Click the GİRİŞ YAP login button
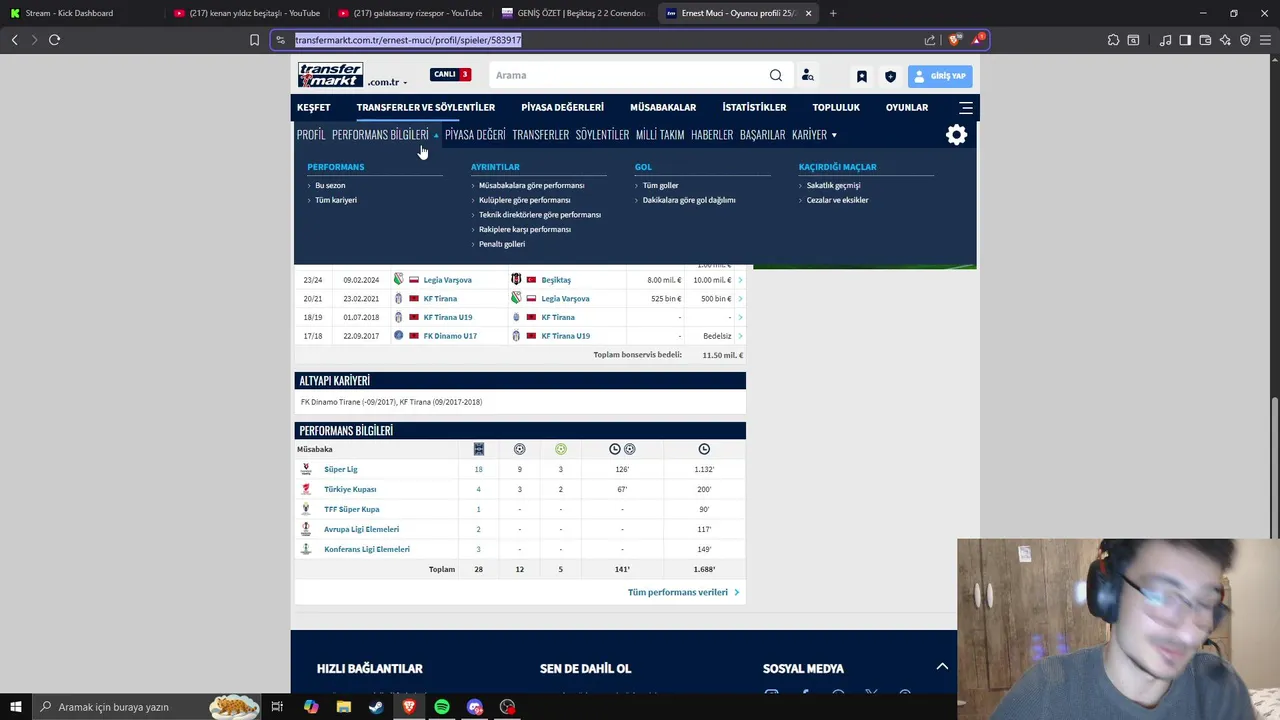The height and width of the screenshot is (720, 1280). pyautogui.click(x=940, y=76)
